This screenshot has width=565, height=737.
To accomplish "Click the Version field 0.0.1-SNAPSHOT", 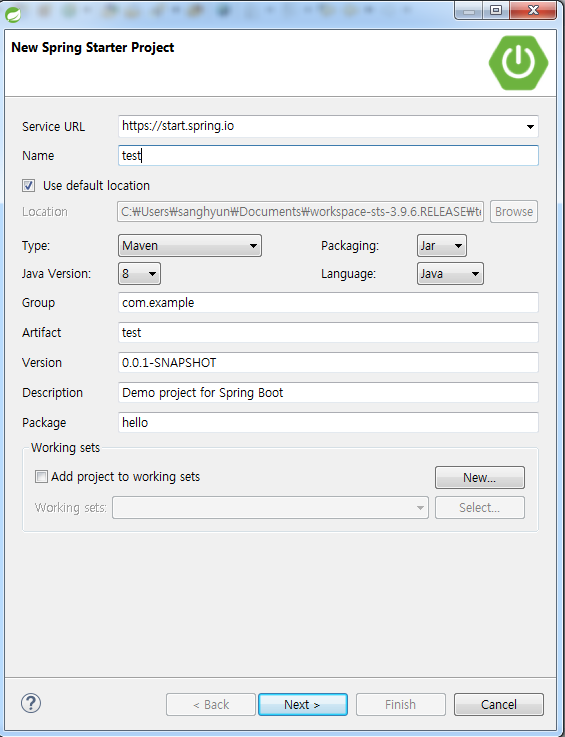I will (328, 363).
